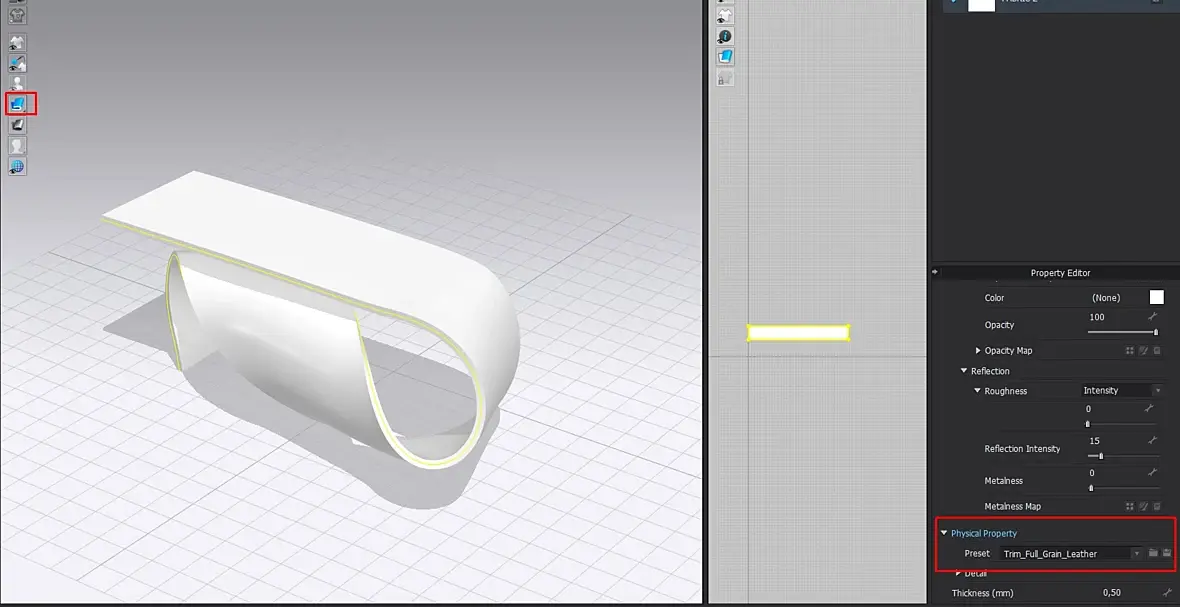This screenshot has height=607, width=1180.
Task: Click the pin icon for Reflection Intensity
Action: point(1151,441)
